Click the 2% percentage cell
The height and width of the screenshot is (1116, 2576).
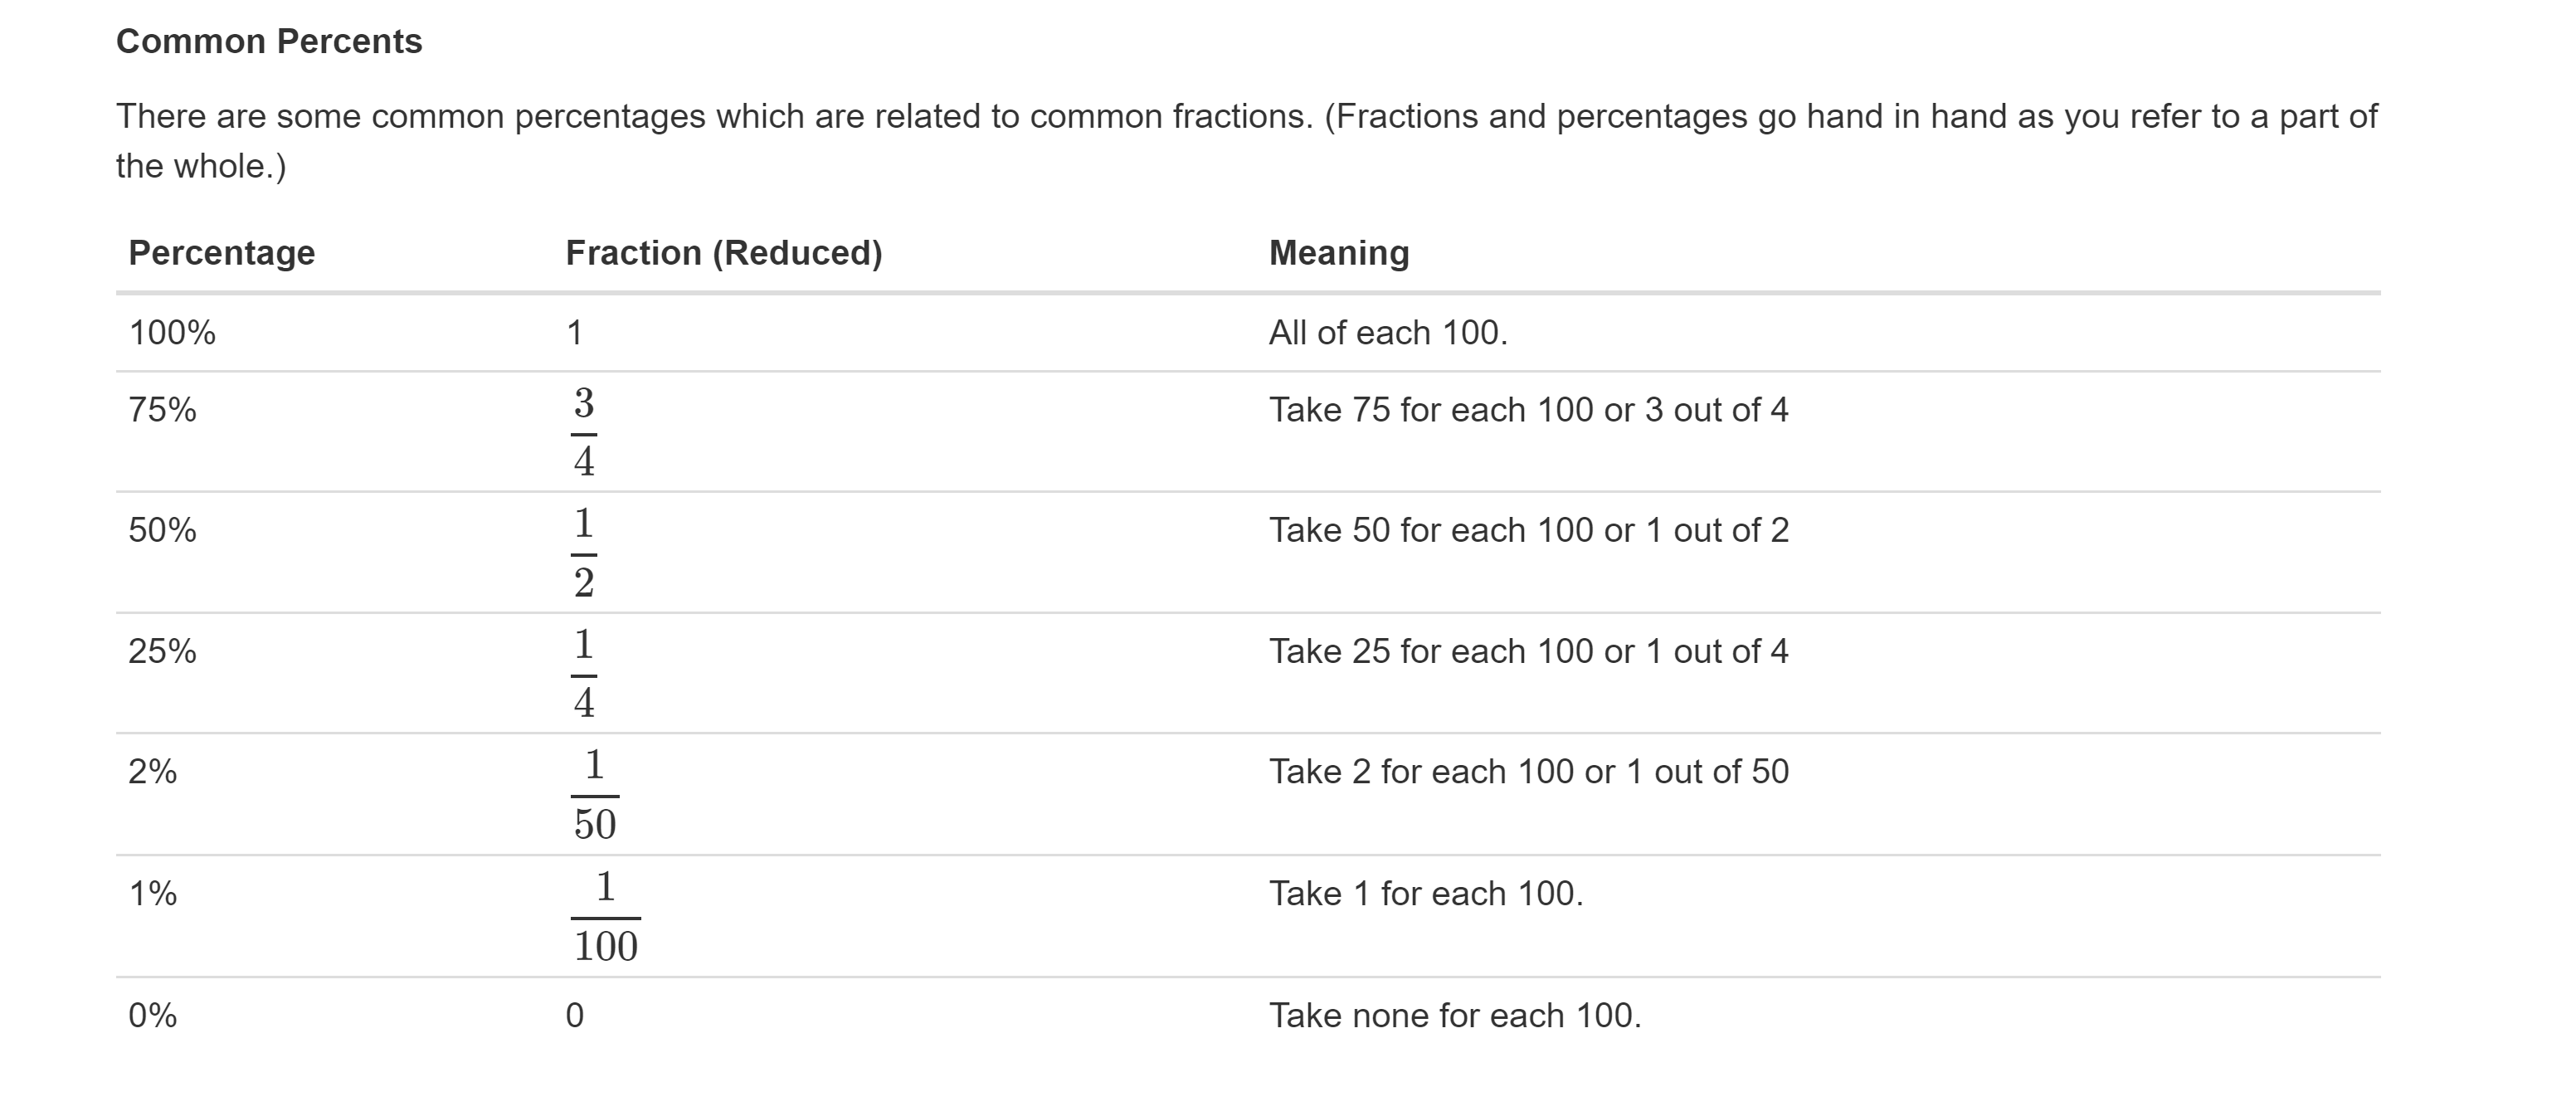[152, 772]
